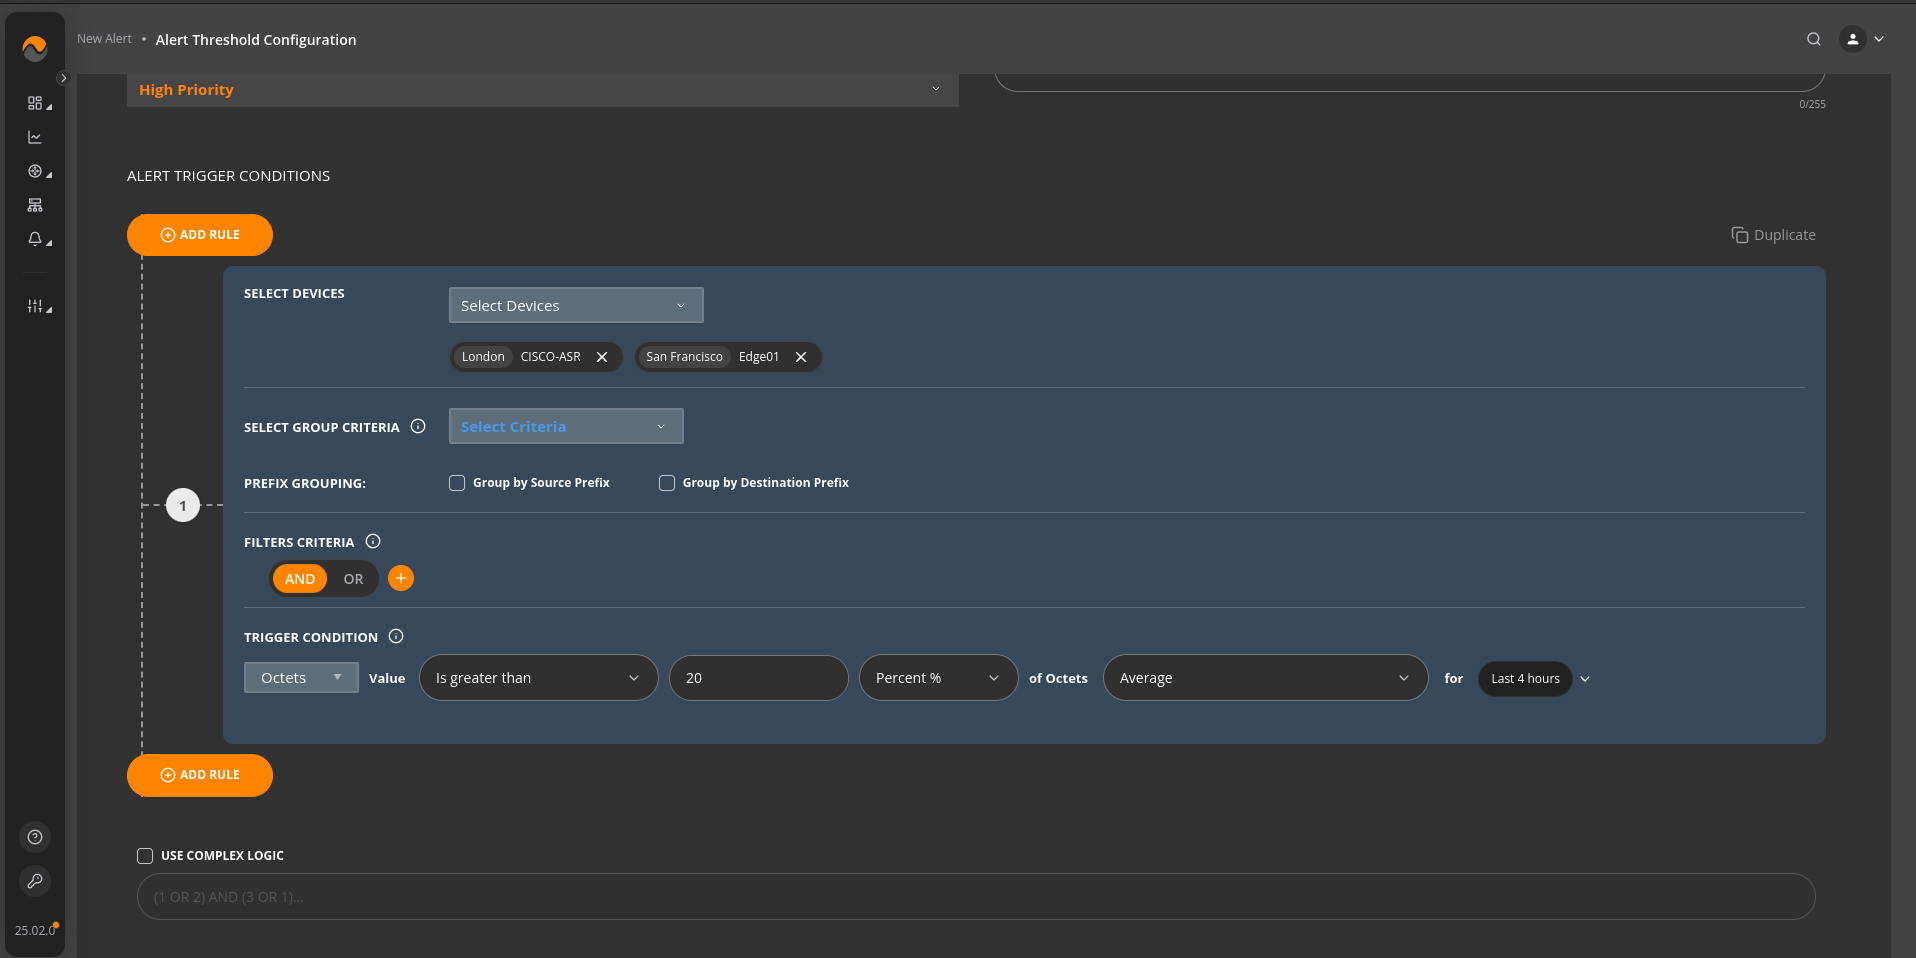Click info icon beside Trigger Condition
This screenshot has width=1916, height=958.
point(396,636)
